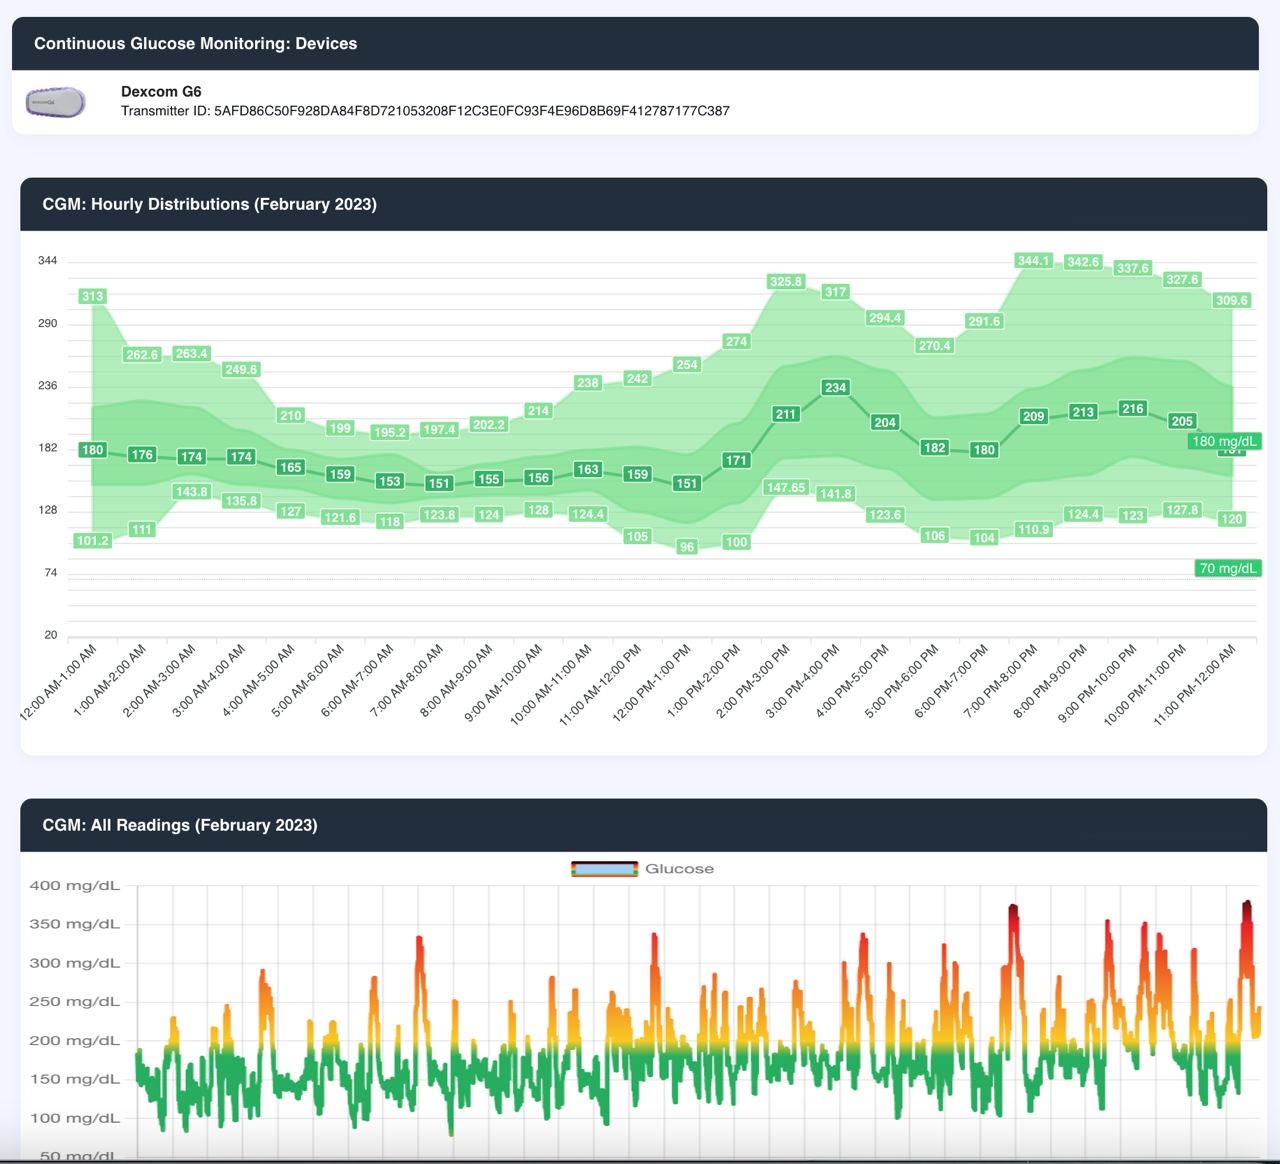Click the 180 mg/dL threshold label

pos(1224,441)
